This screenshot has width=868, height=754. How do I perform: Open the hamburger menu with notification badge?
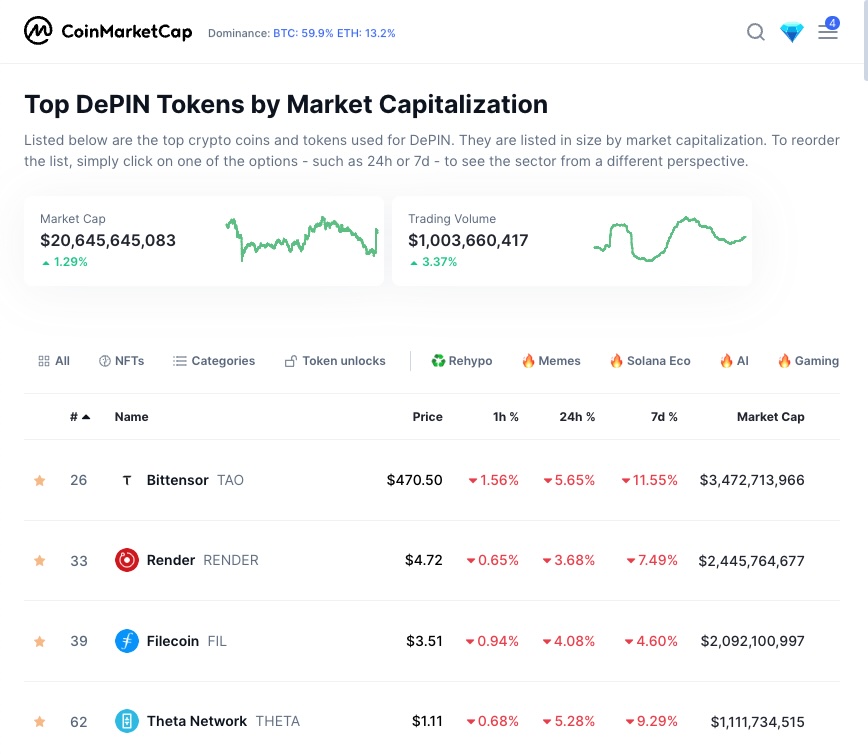point(828,30)
